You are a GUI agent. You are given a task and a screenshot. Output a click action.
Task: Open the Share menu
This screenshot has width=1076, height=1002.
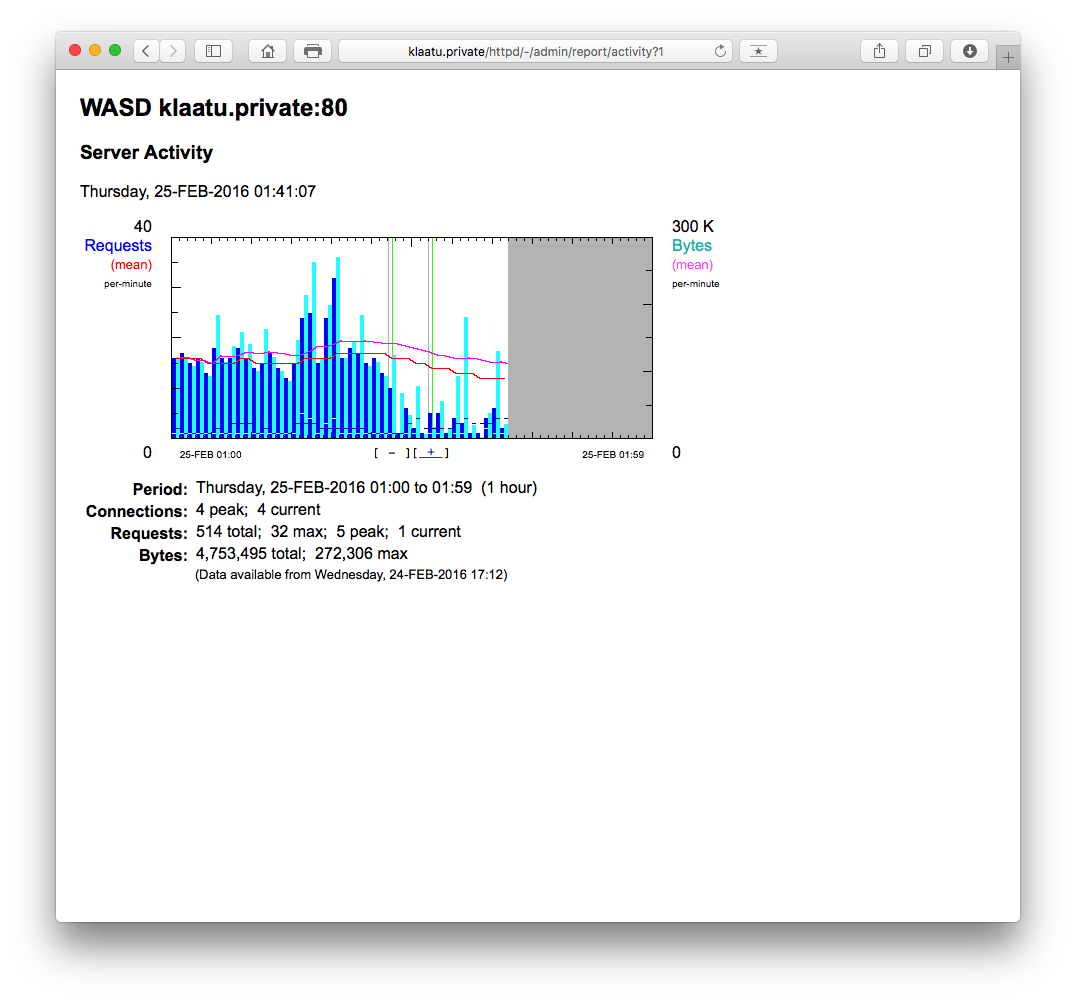(x=879, y=51)
